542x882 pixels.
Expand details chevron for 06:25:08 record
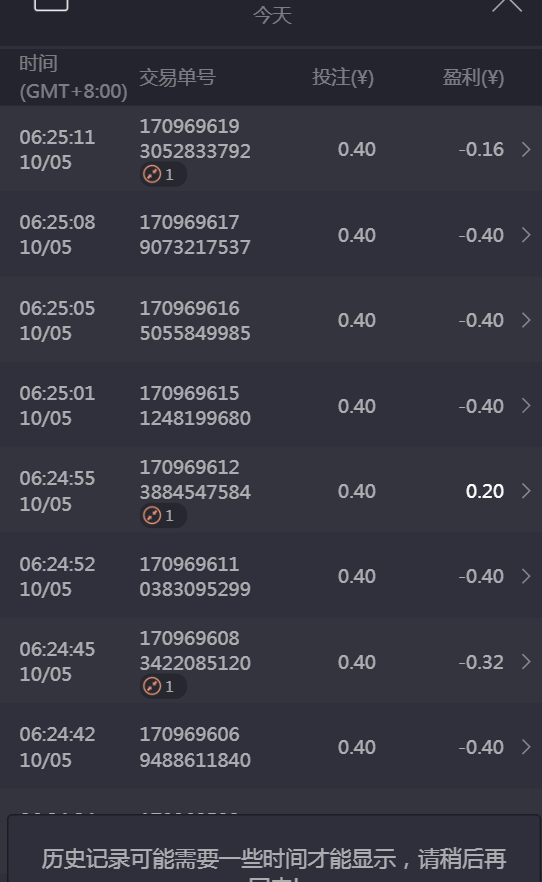(526, 235)
